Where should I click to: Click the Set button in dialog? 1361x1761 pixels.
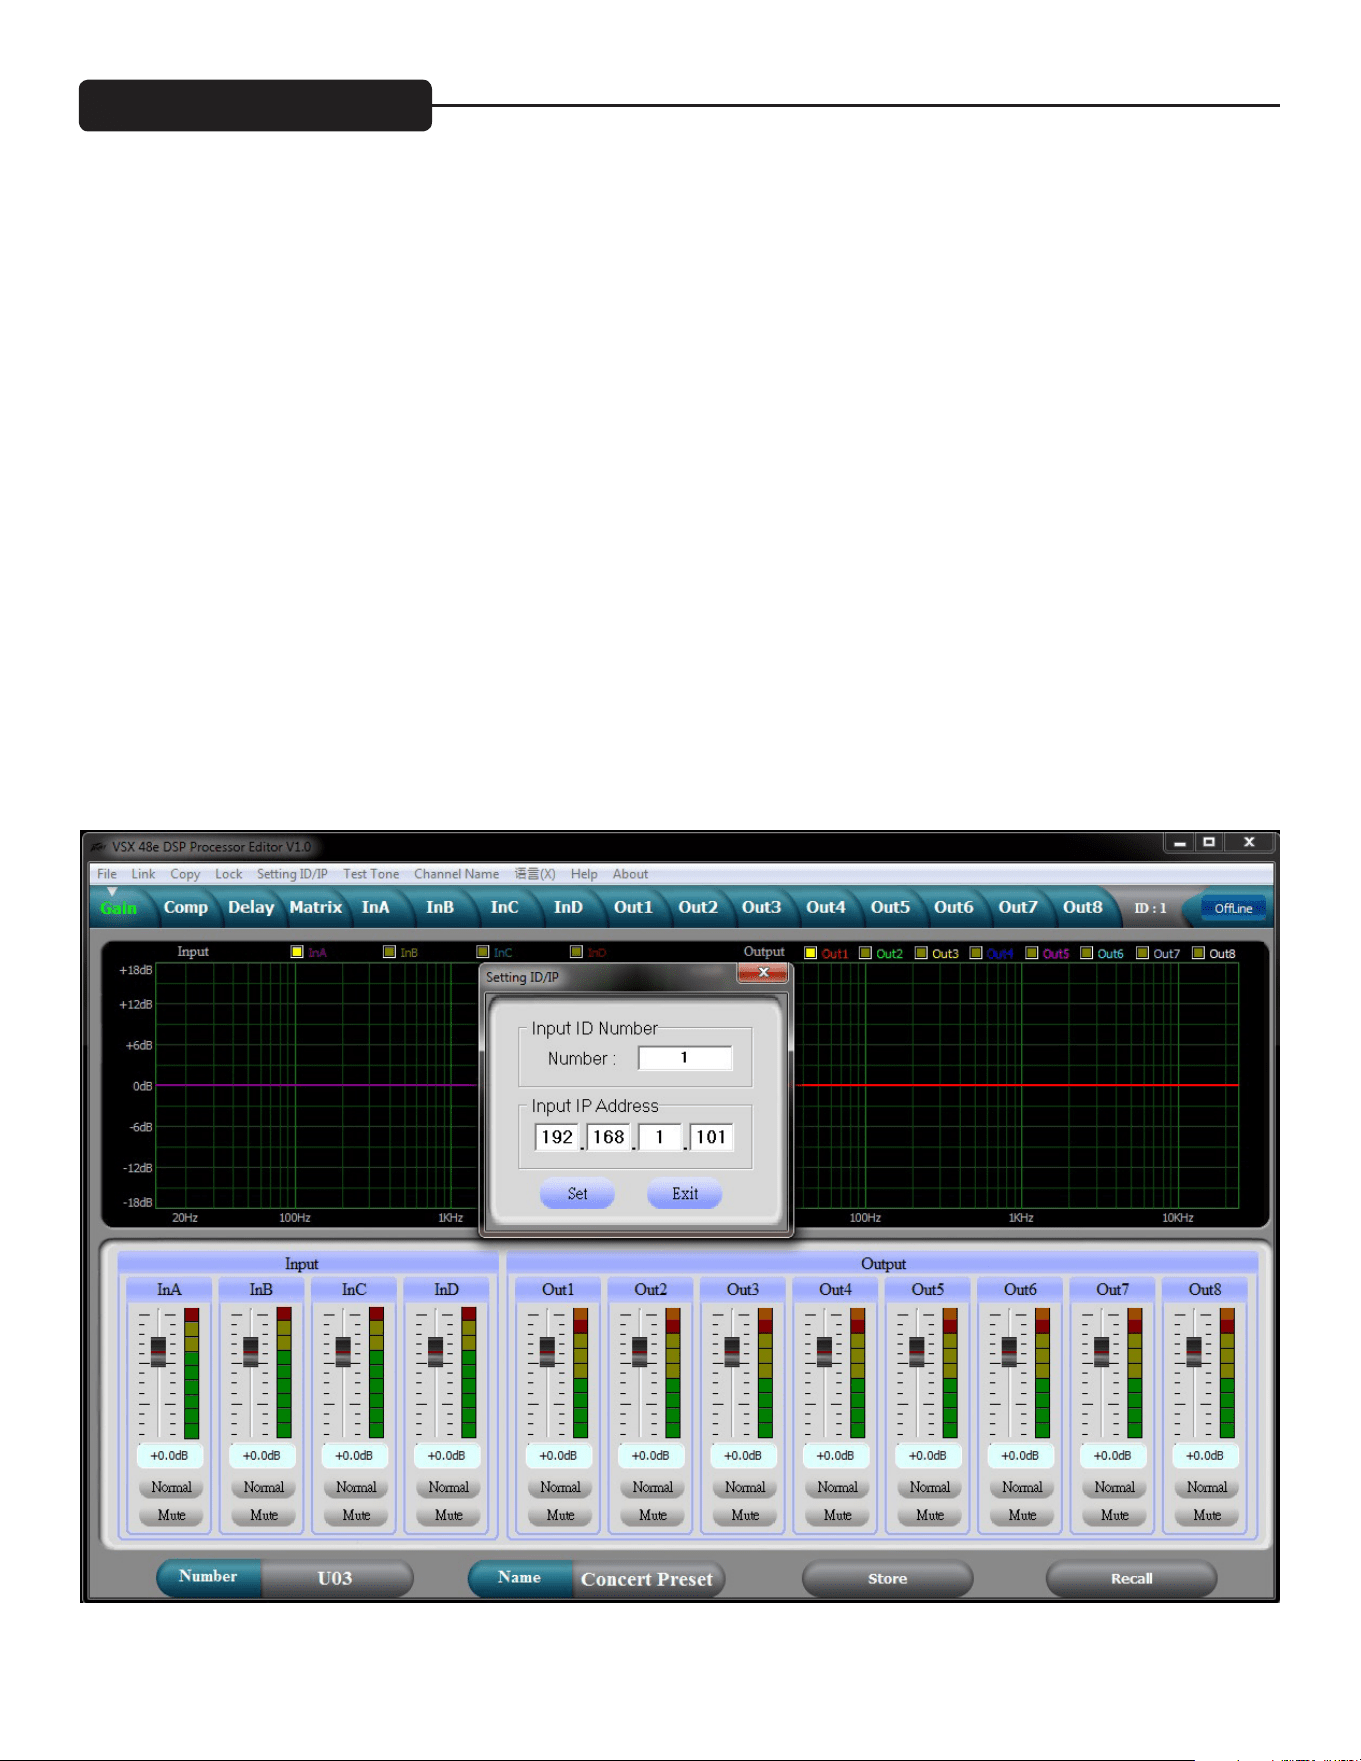(578, 1194)
